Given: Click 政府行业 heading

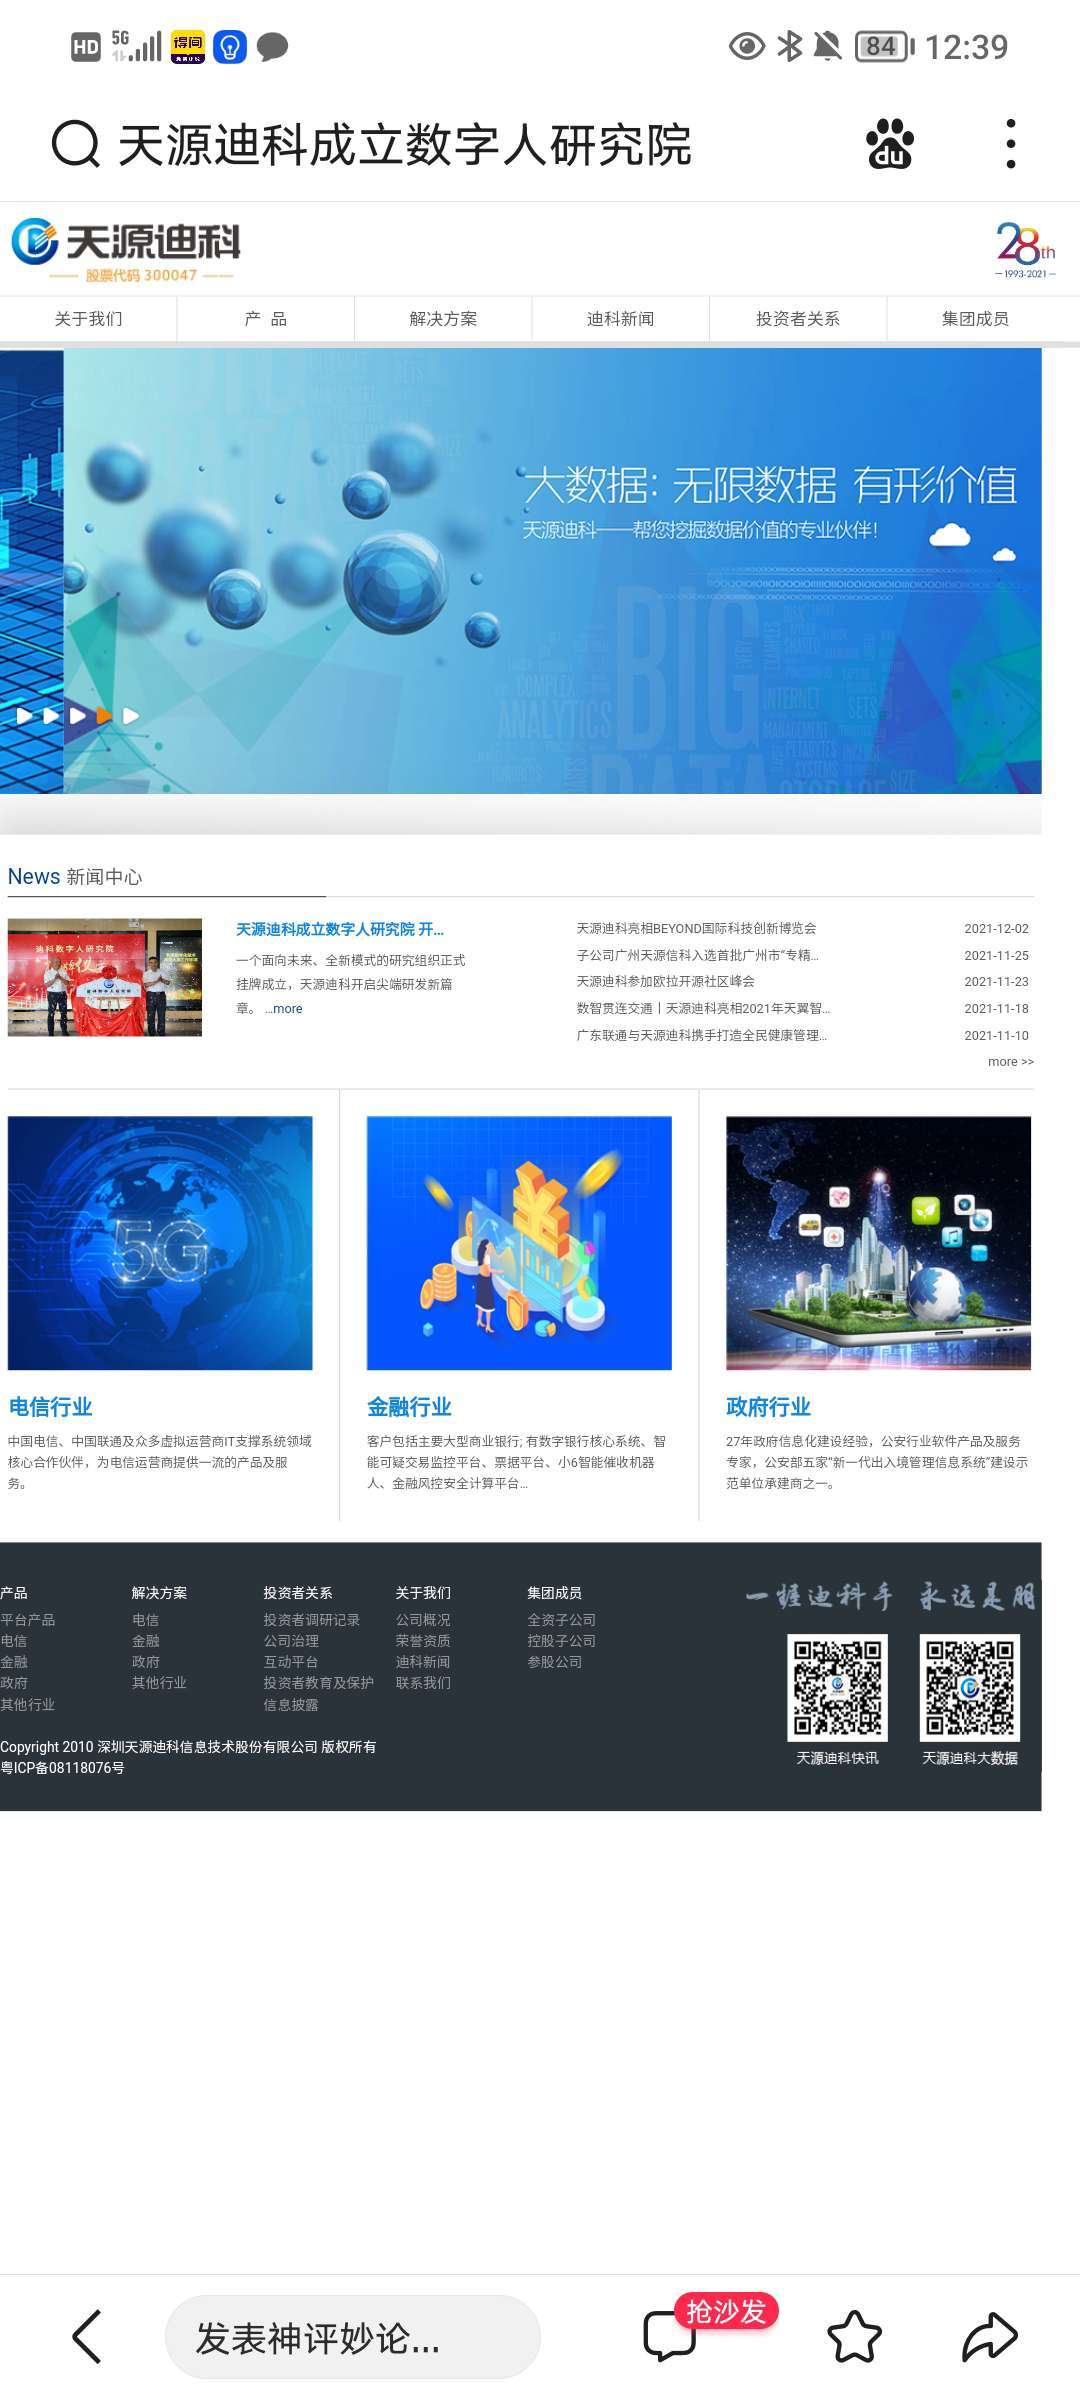Looking at the screenshot, I should [768, 1407].
